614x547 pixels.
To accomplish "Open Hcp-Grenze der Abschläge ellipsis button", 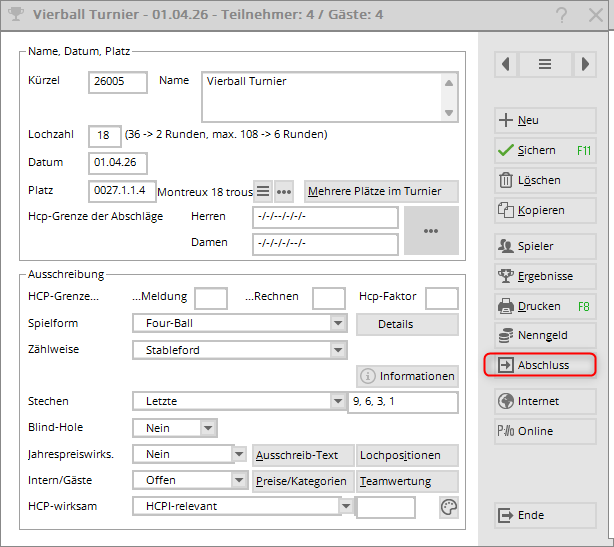I will pyautogui.click(x=431, y=231).
